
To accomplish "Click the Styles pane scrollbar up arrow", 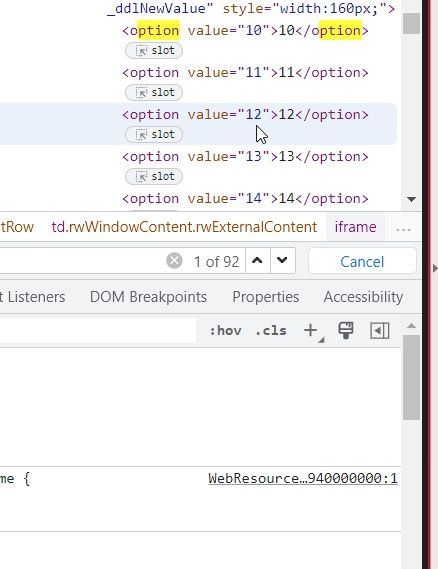I will pos(411,326).
